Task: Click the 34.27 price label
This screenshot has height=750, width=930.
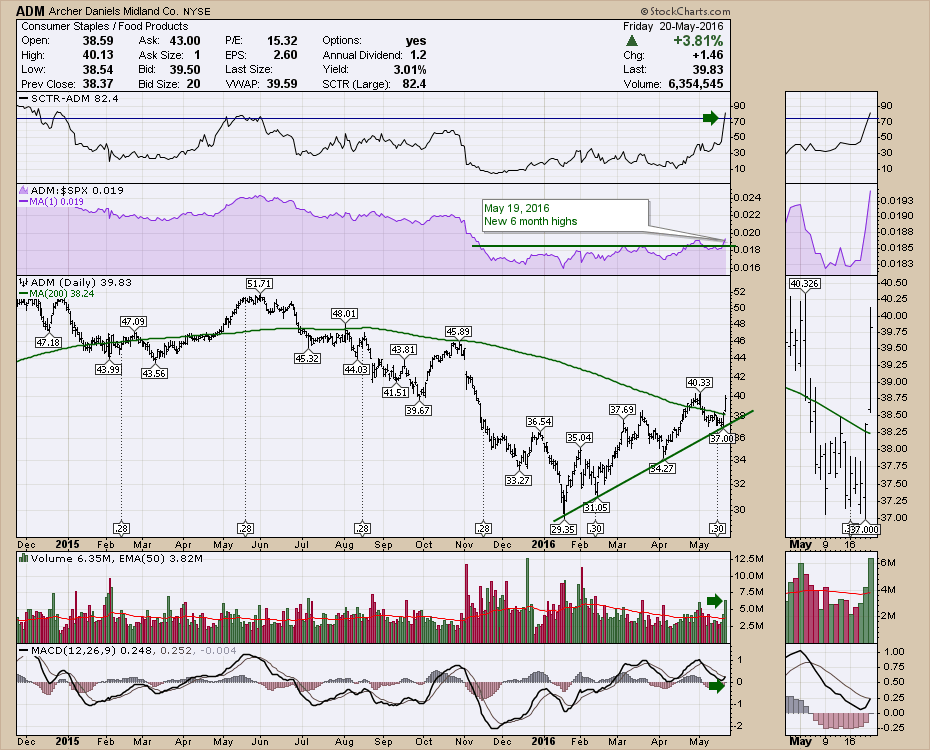Action: coord(662,468)
